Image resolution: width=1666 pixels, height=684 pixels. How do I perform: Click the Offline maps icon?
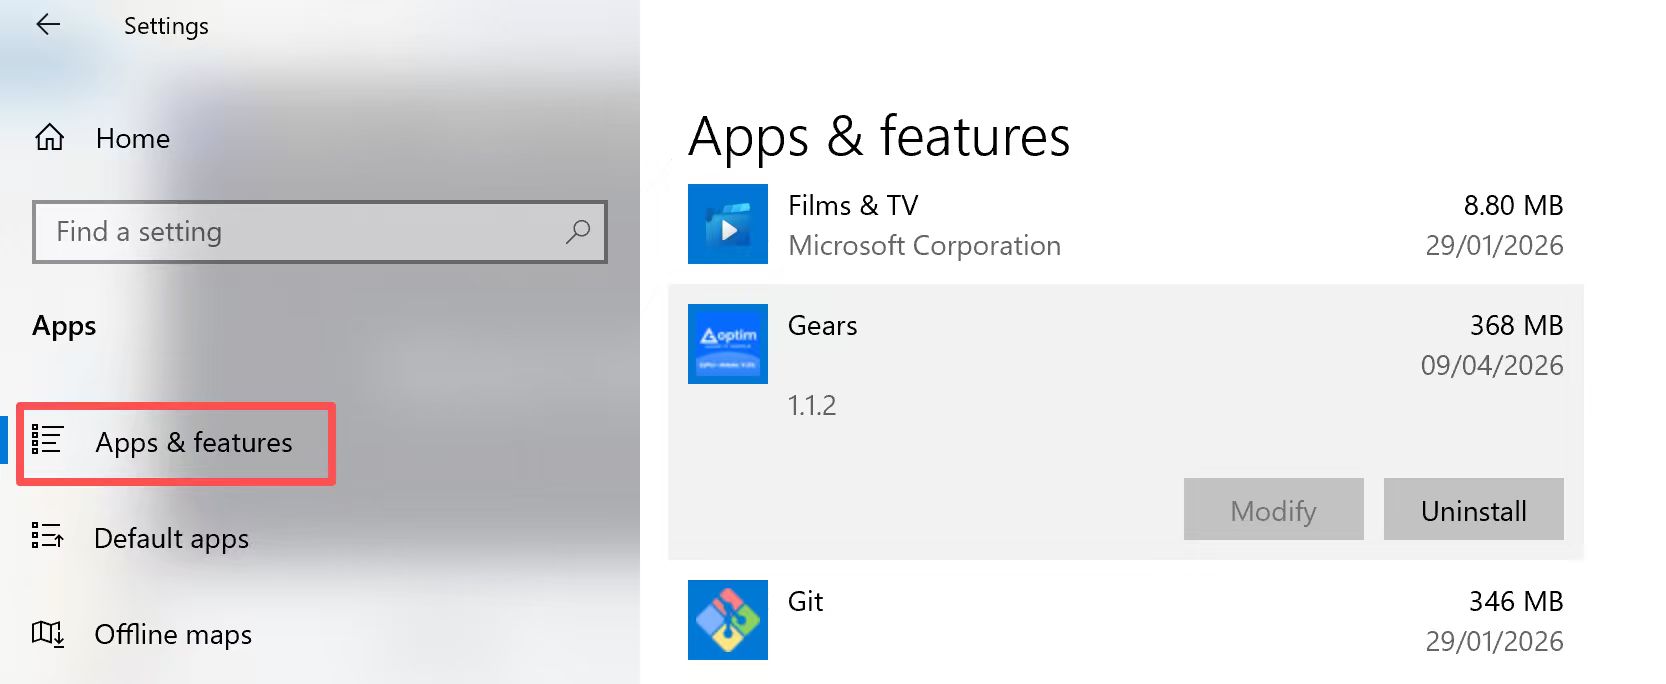[x=48, y=633]
